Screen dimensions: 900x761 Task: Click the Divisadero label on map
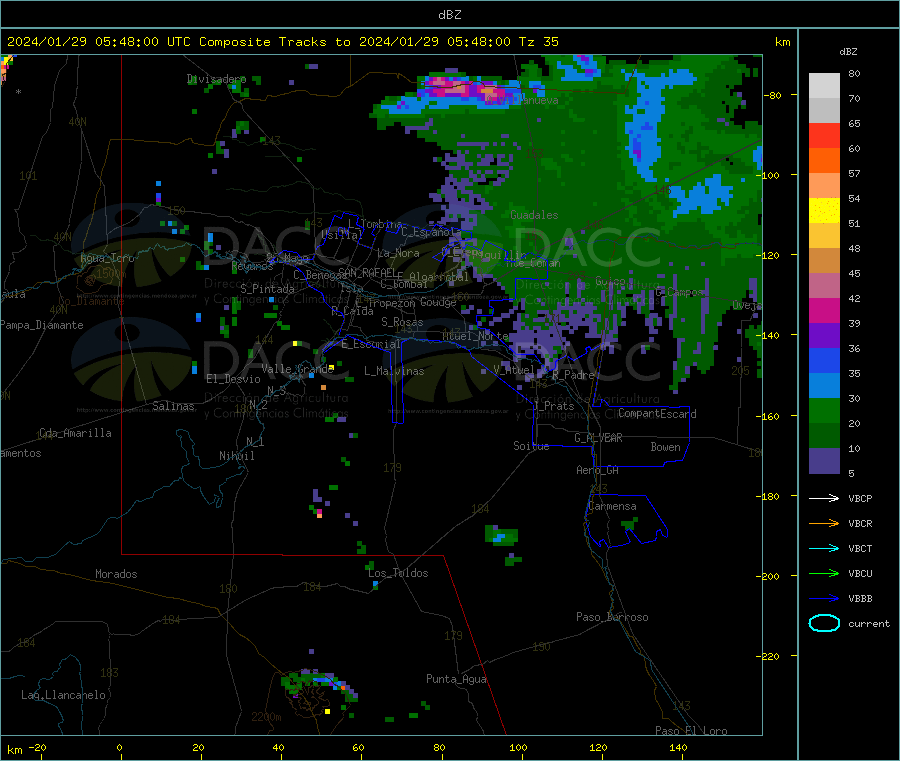point(216,79)
